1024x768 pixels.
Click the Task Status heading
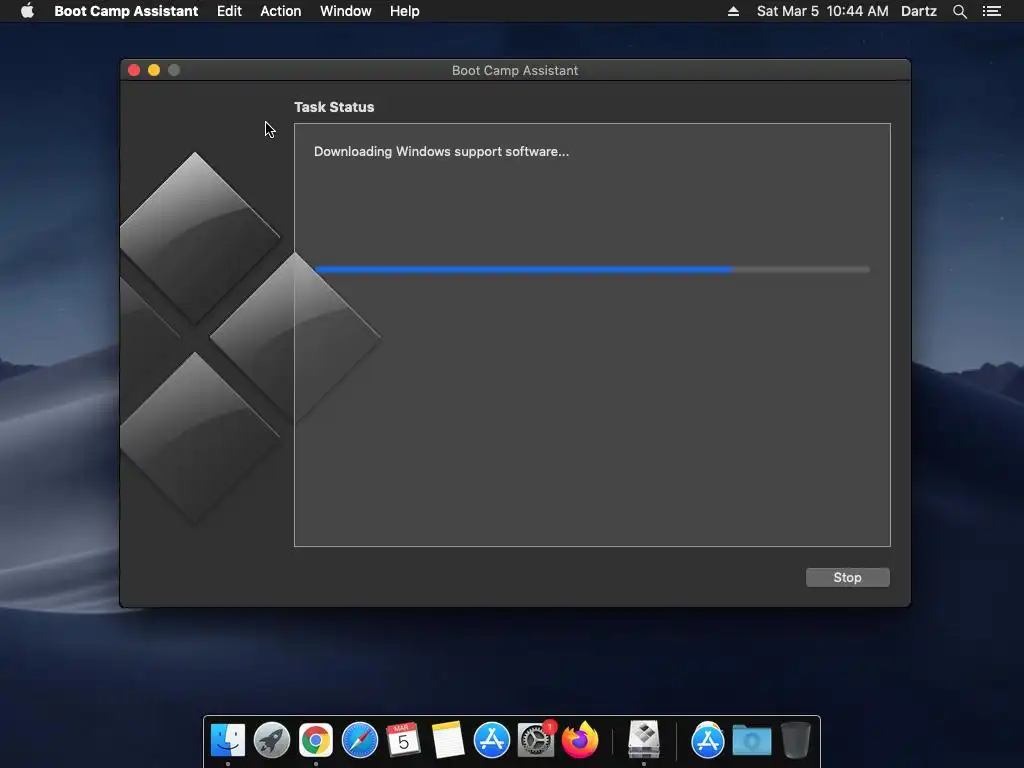pyautogui.click(x=334, y=107)
